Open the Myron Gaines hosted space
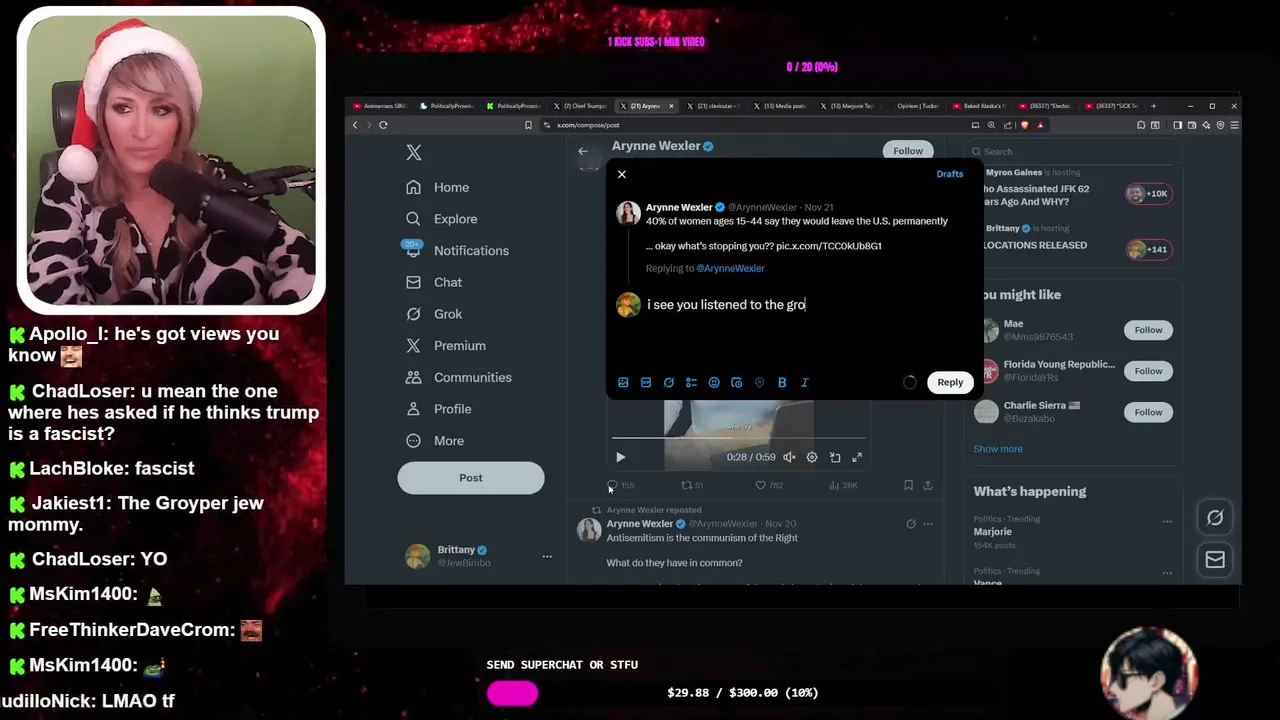Image resolution: width=1280 pixels, height=720 pixels. pos(1076,187)
